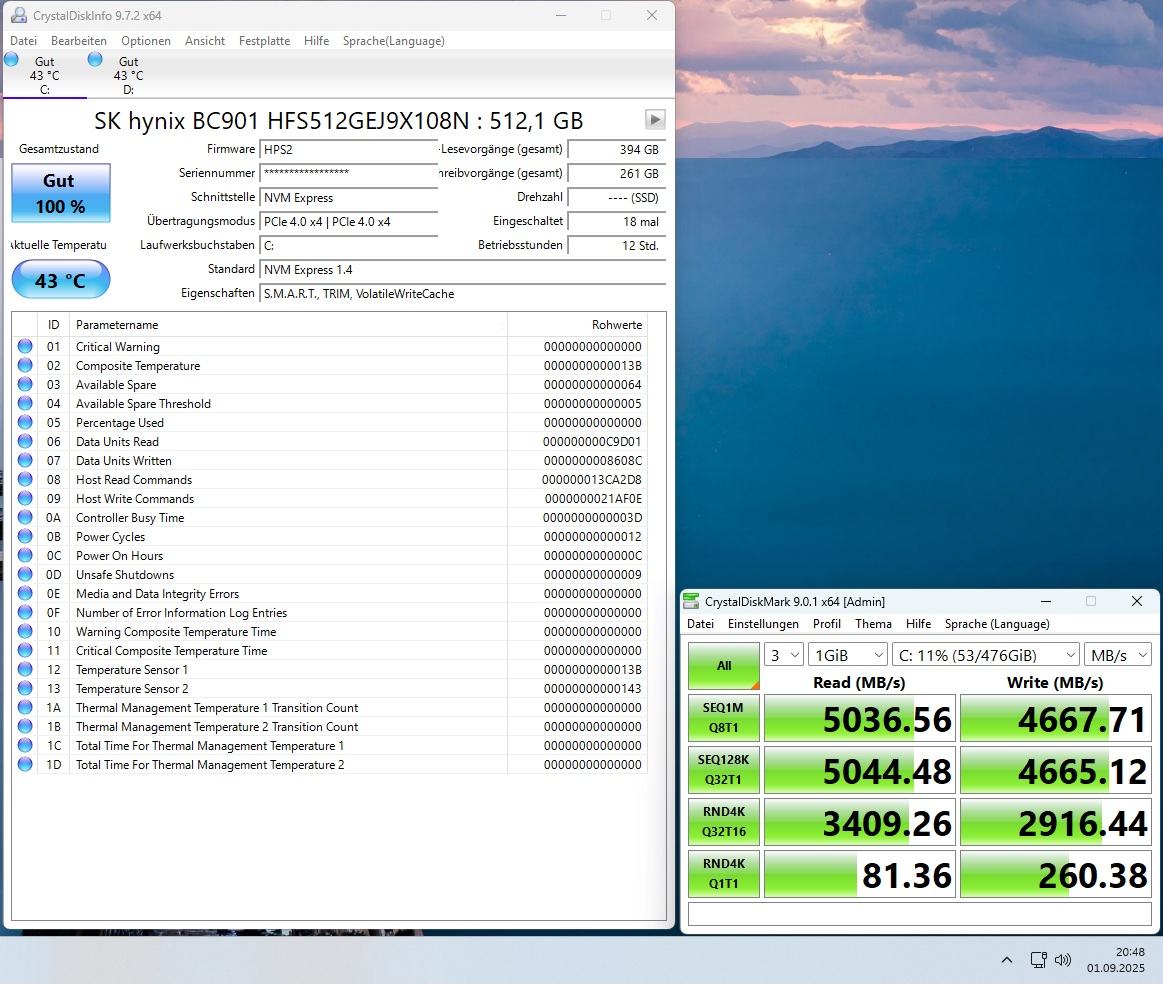Open the volume speaker icon in tray
This screenshot has width=1163, height=985.
pos(1063,960)
